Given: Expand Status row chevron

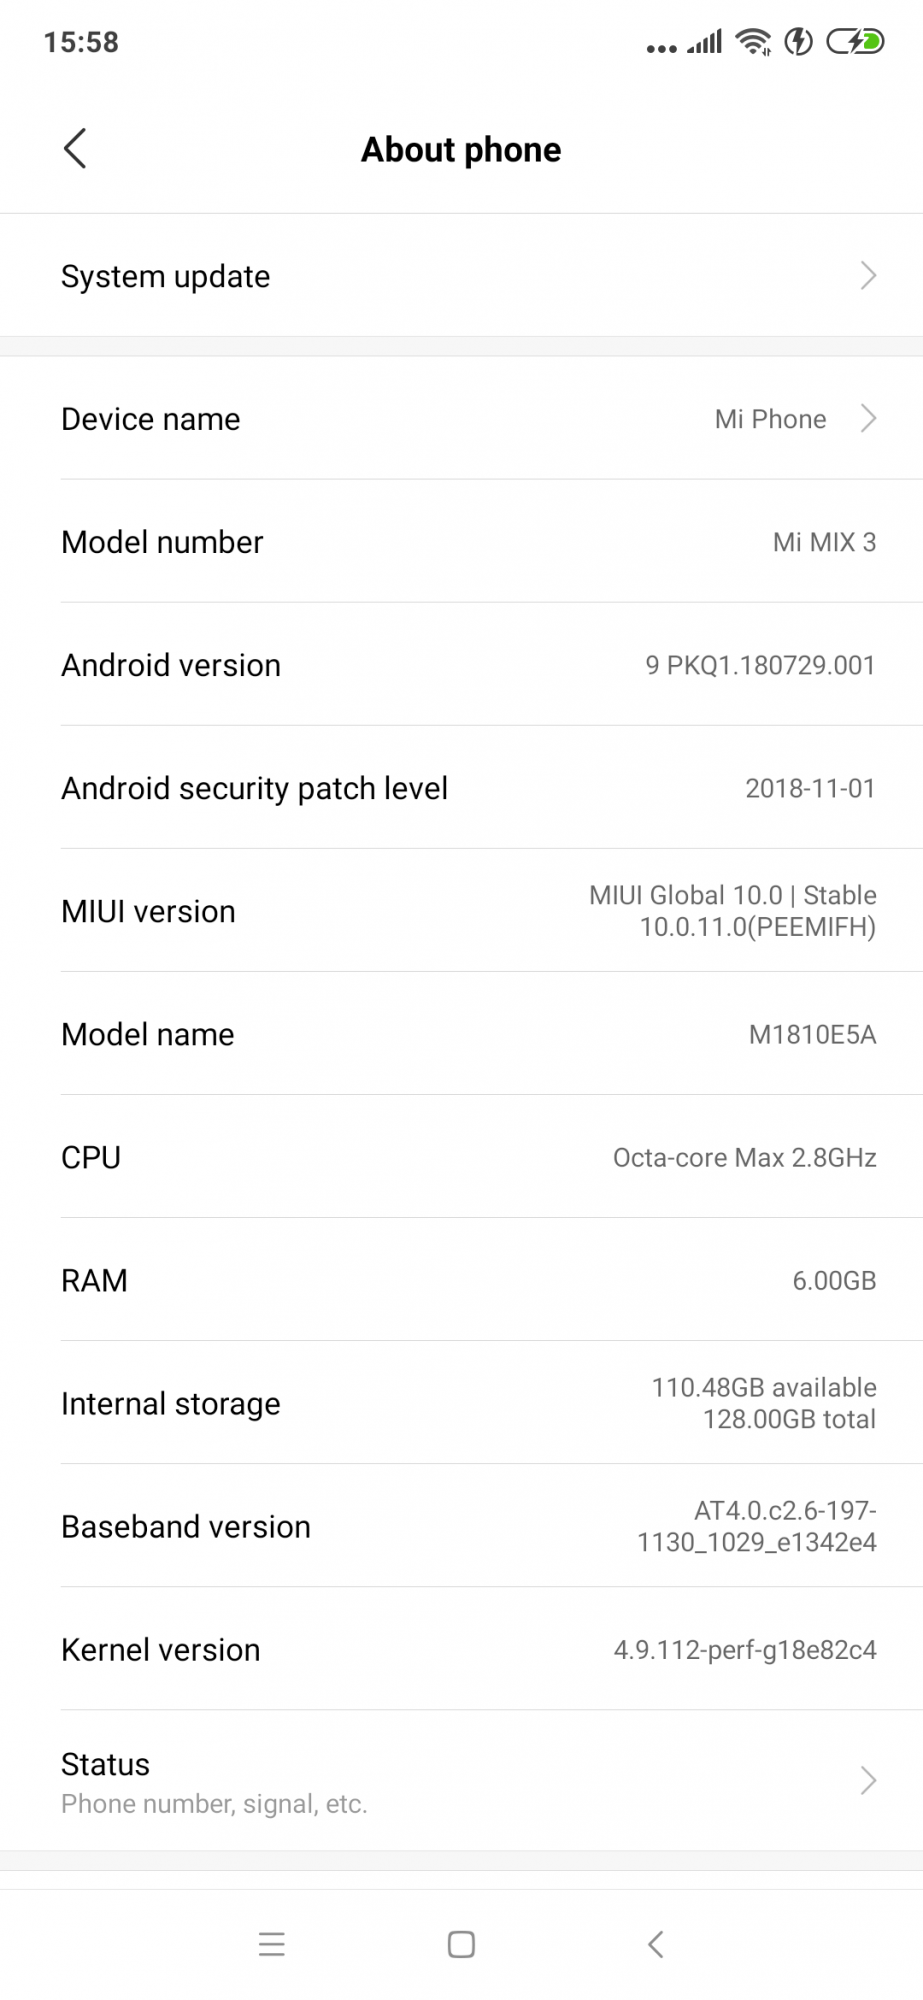Looking at the screenshot, I should pos(868,1781).
